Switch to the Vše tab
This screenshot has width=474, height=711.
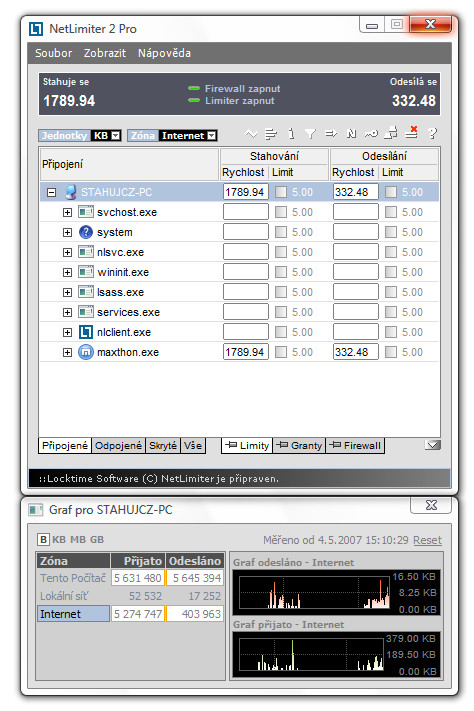[x=193, y=445]
